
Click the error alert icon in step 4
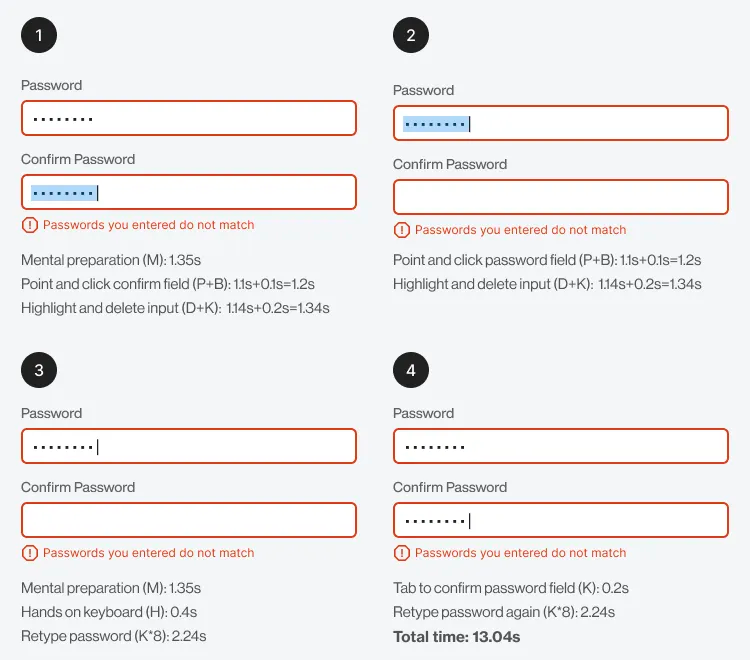[x=402, y=553]
